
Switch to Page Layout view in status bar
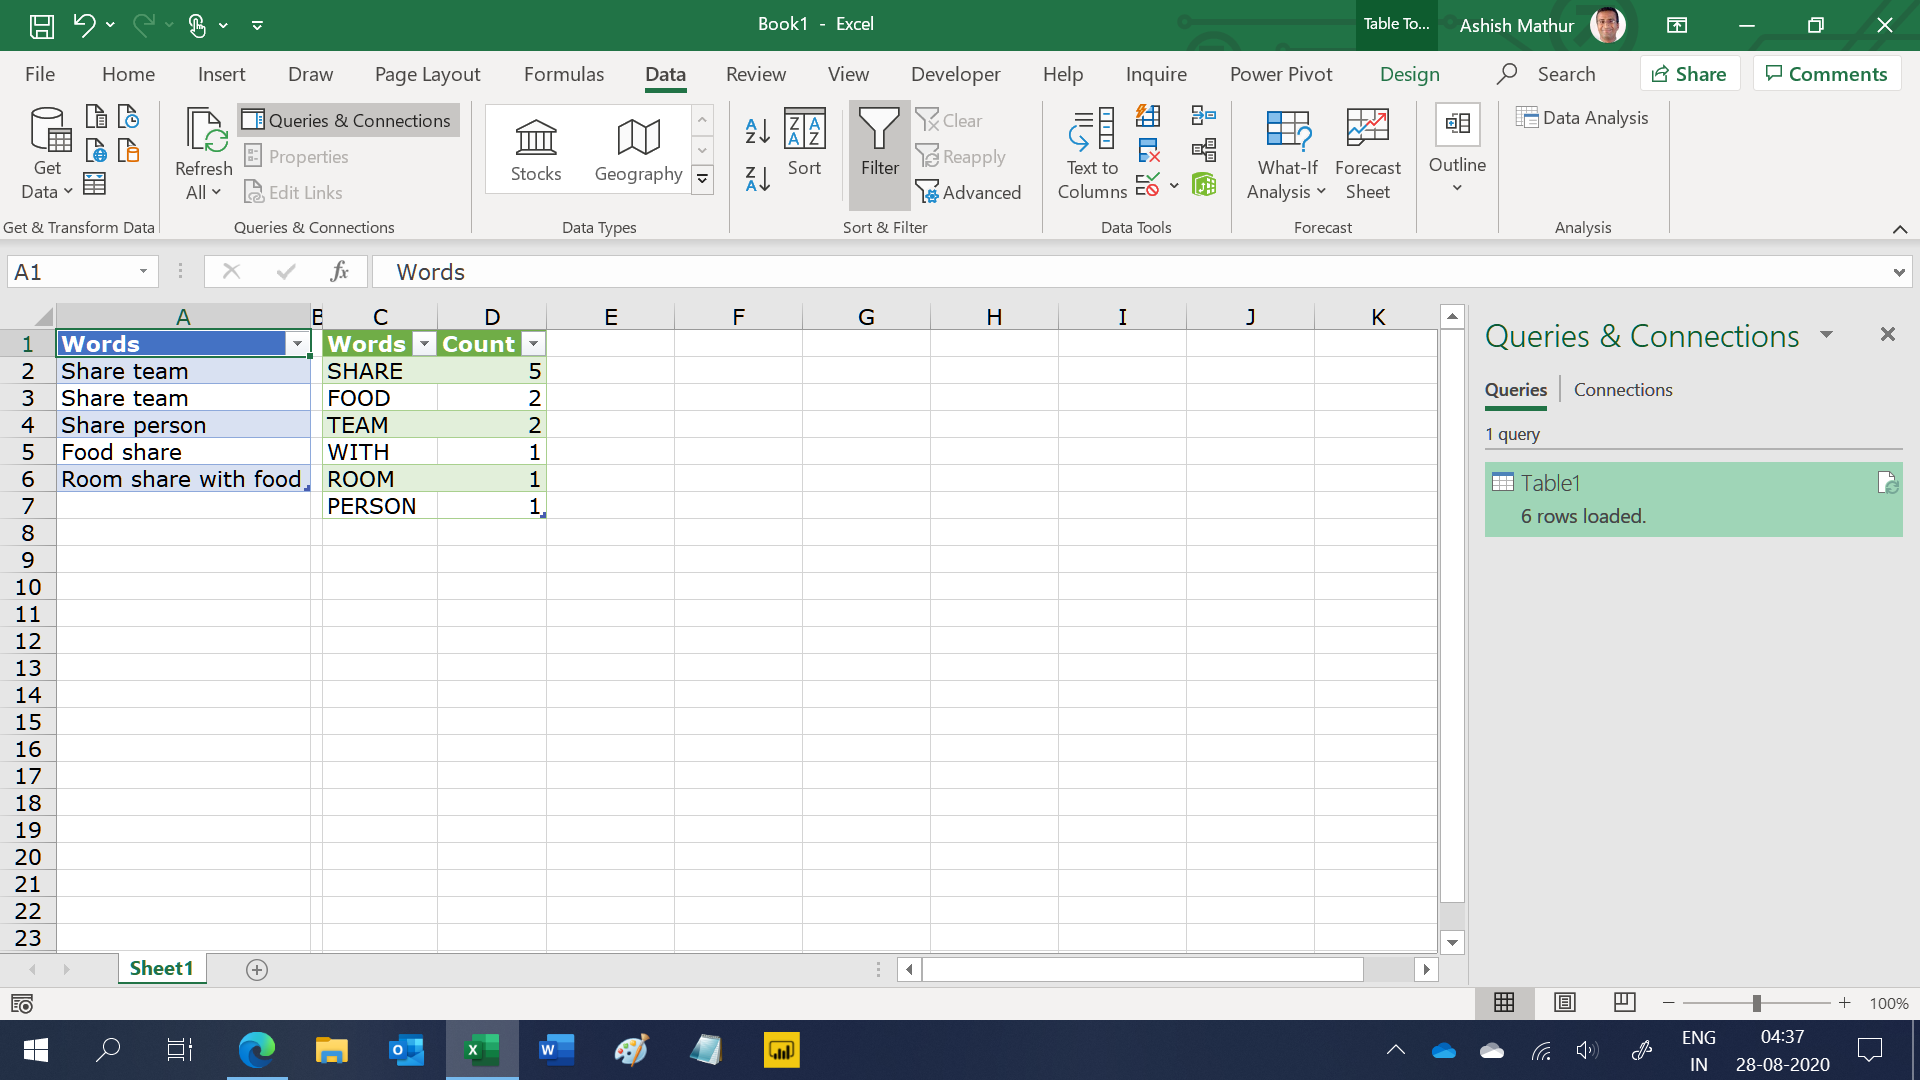(x=1565, y=1002)
